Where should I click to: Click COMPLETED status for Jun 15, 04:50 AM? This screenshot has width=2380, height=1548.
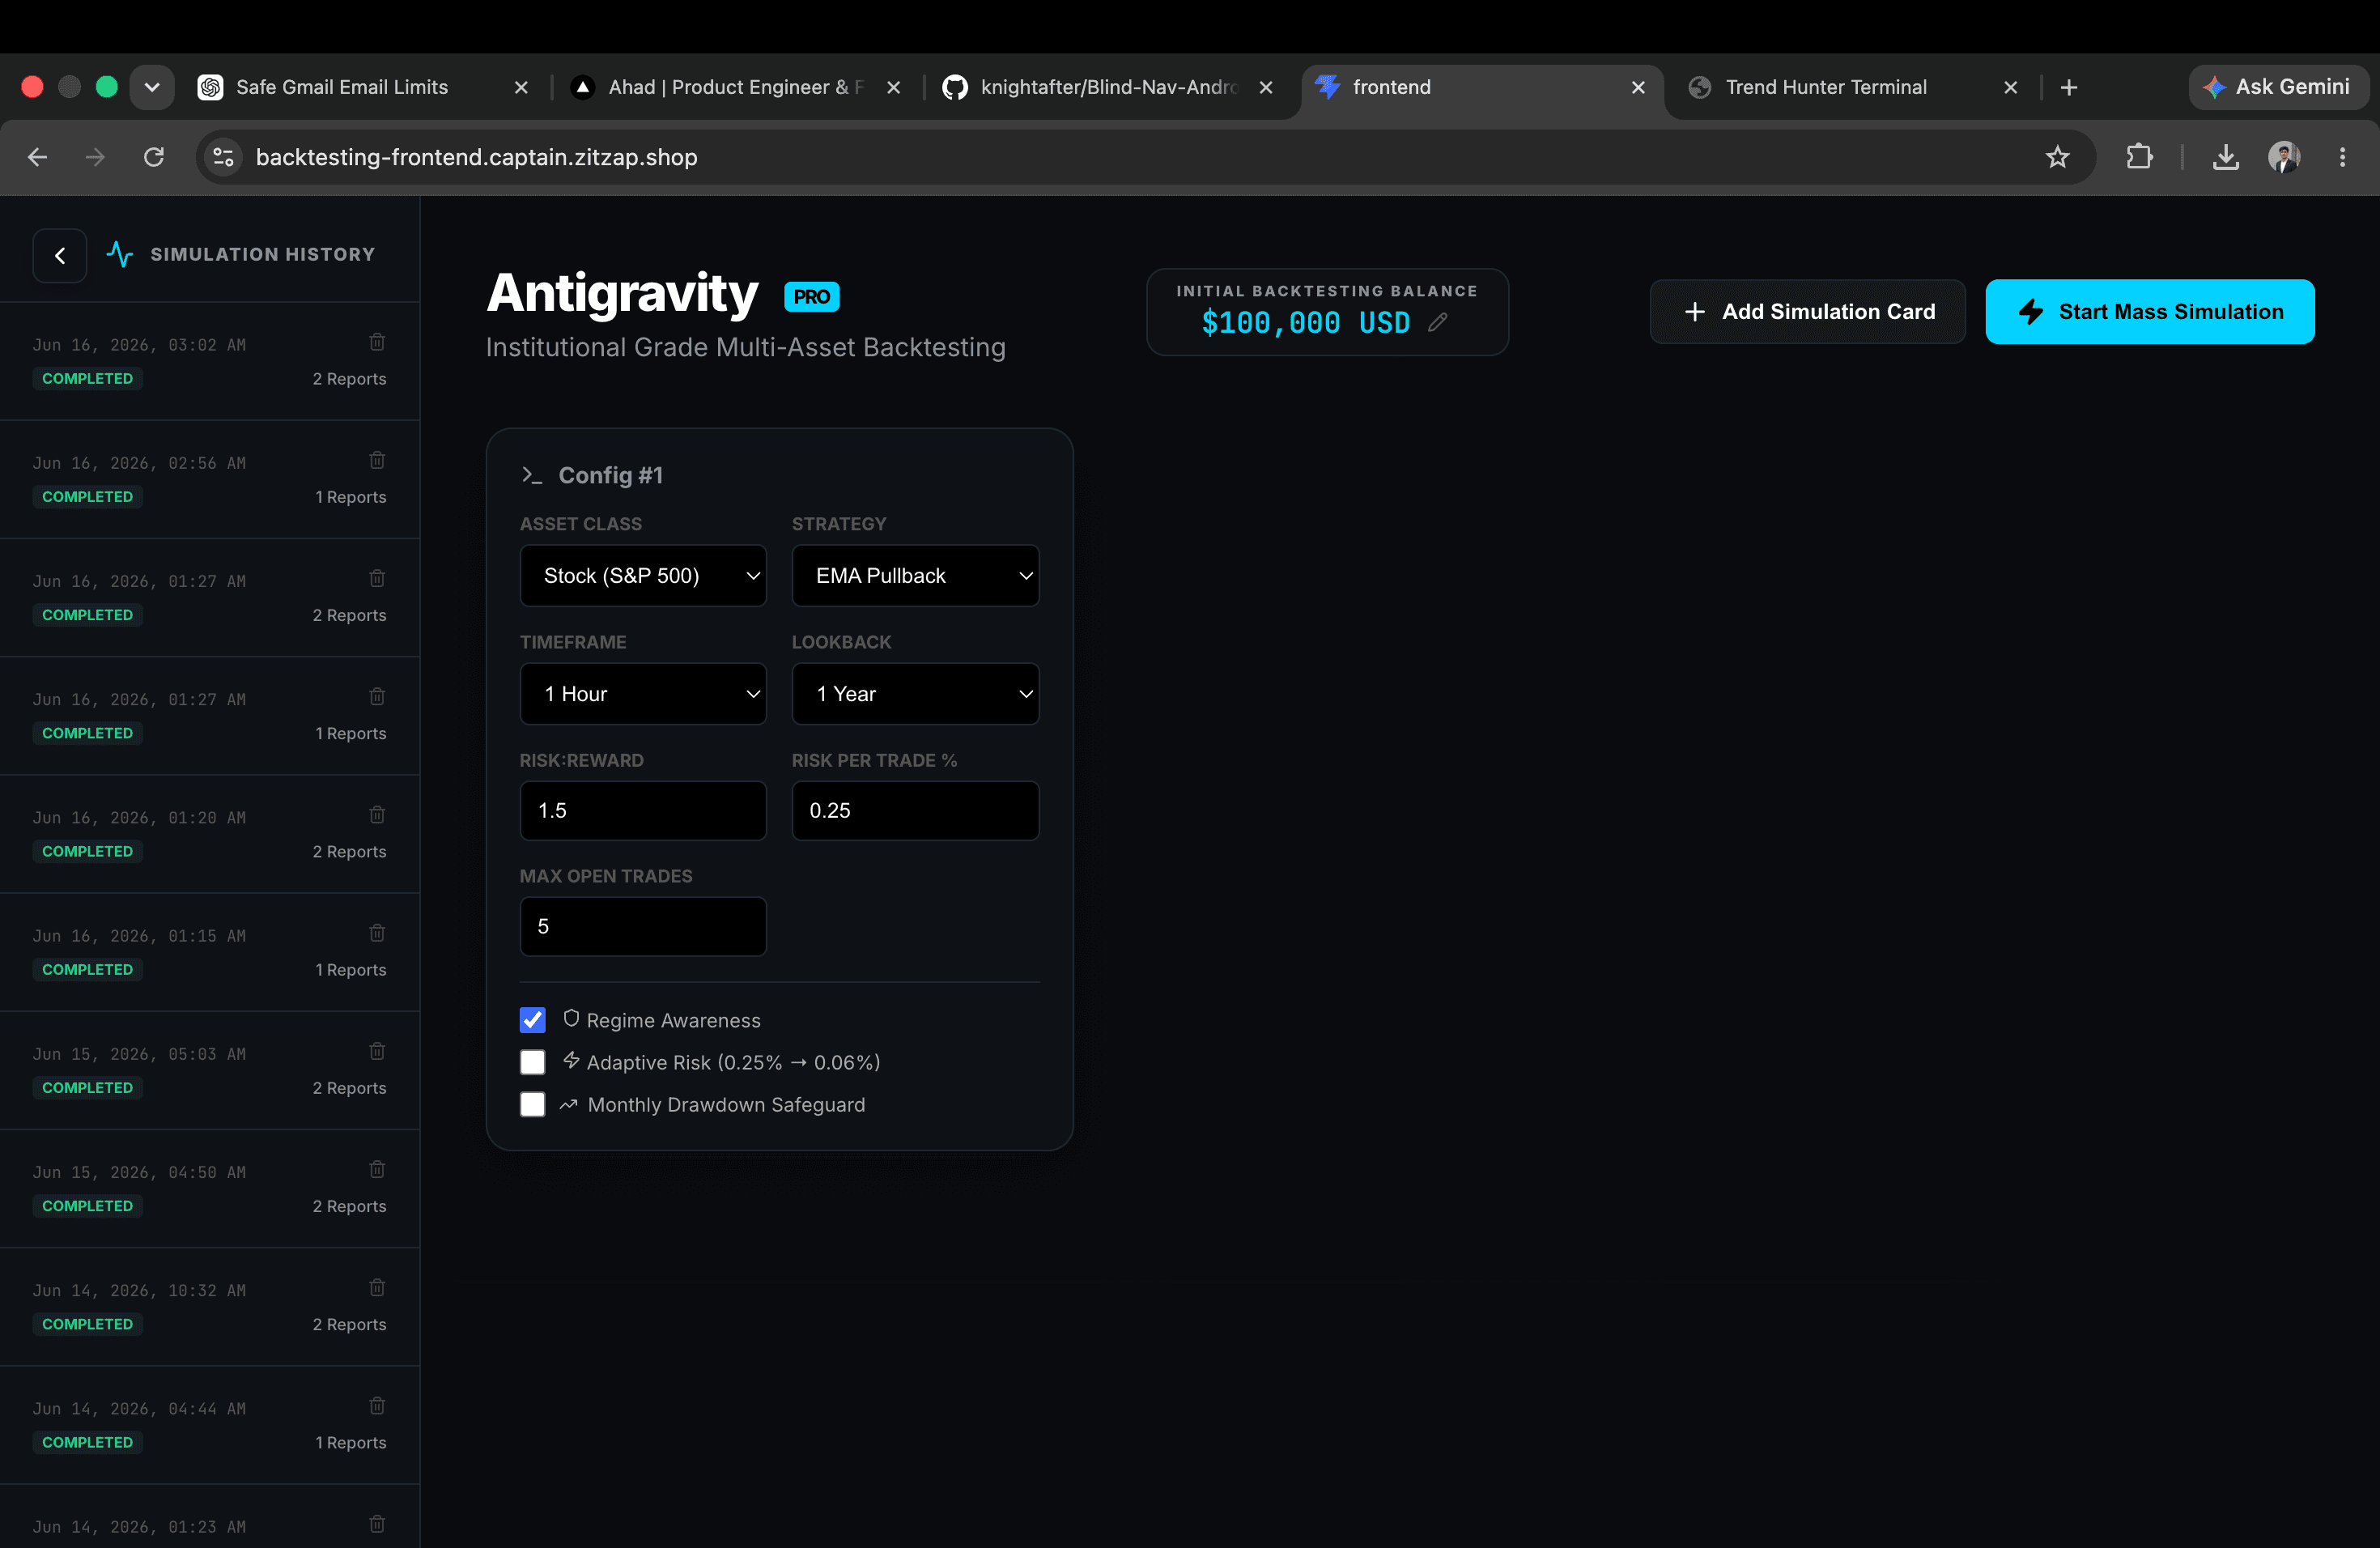point(87,1206)
